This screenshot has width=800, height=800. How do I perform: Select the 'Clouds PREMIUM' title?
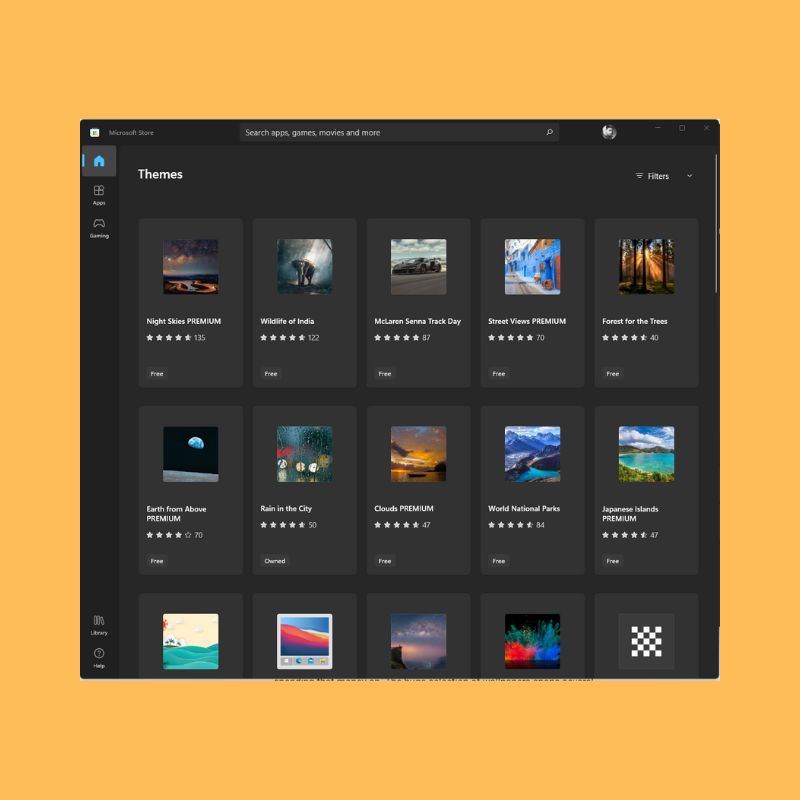pyautogui.click(x=404, y=509)
